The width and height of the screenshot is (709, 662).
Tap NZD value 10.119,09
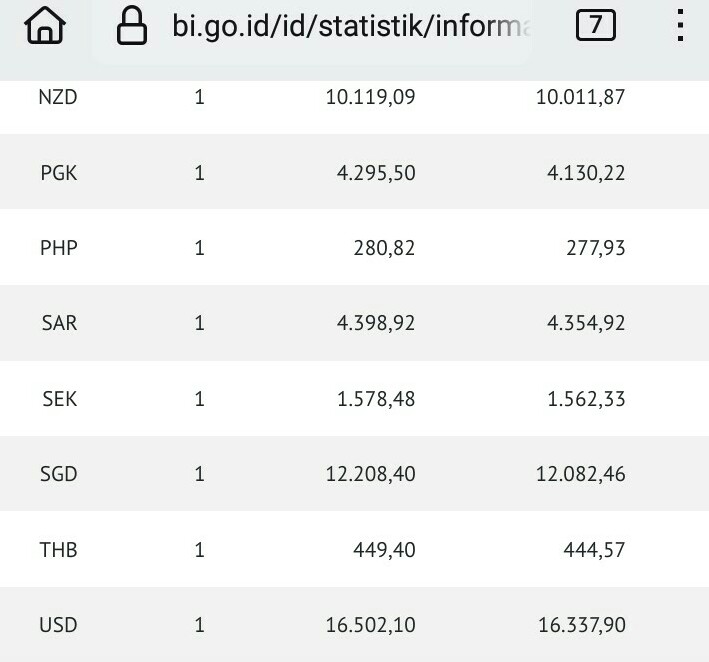click(x=370, y=97)
